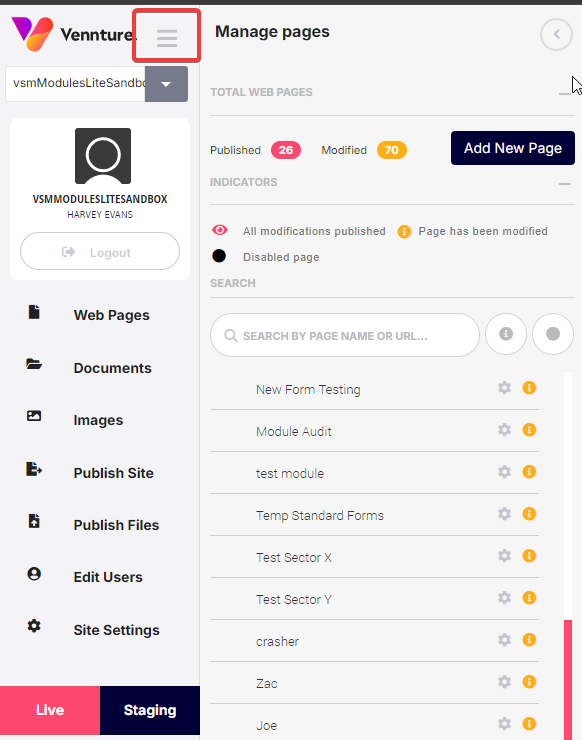Click the orange info icon for Module Audit
582x740 pixels.
(529, 430)
